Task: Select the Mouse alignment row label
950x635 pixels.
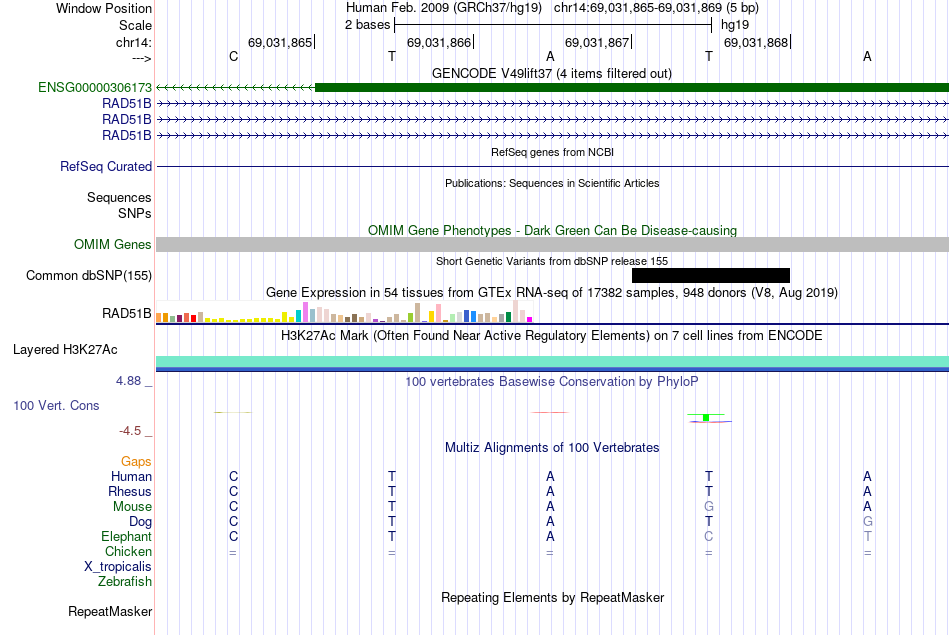Action: tap(132, 507)
